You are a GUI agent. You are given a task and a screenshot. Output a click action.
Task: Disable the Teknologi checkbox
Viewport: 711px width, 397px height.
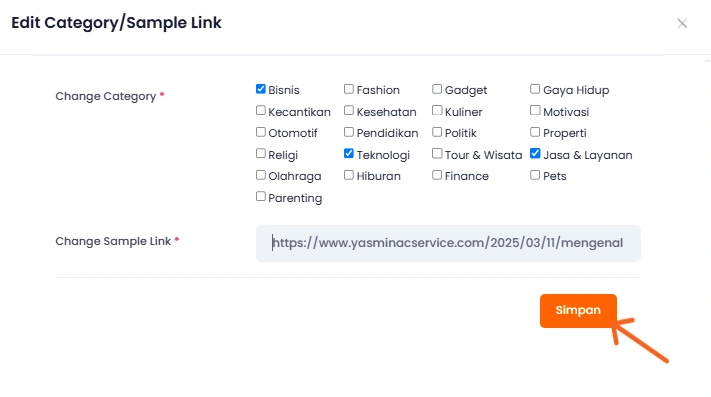(349, 153)
